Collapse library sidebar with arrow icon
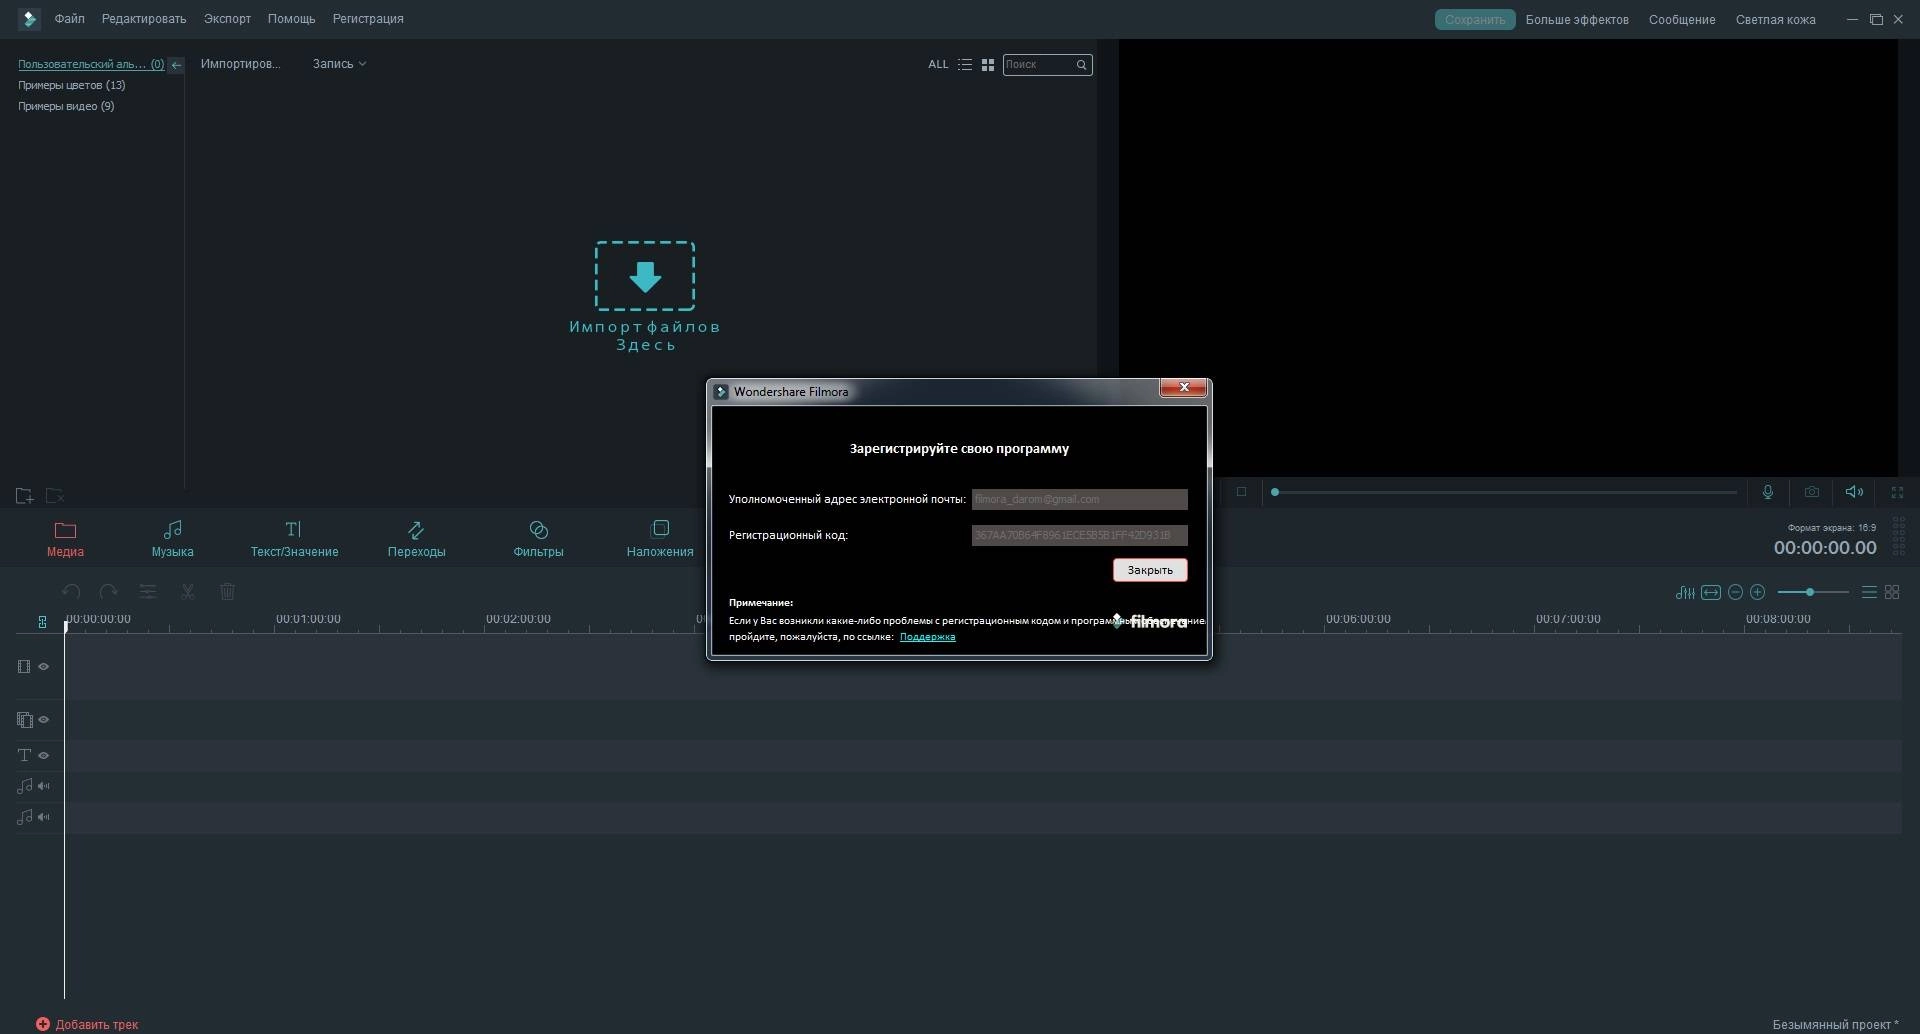Viewport: 1920px width, 1034px height. click(176, 65)
